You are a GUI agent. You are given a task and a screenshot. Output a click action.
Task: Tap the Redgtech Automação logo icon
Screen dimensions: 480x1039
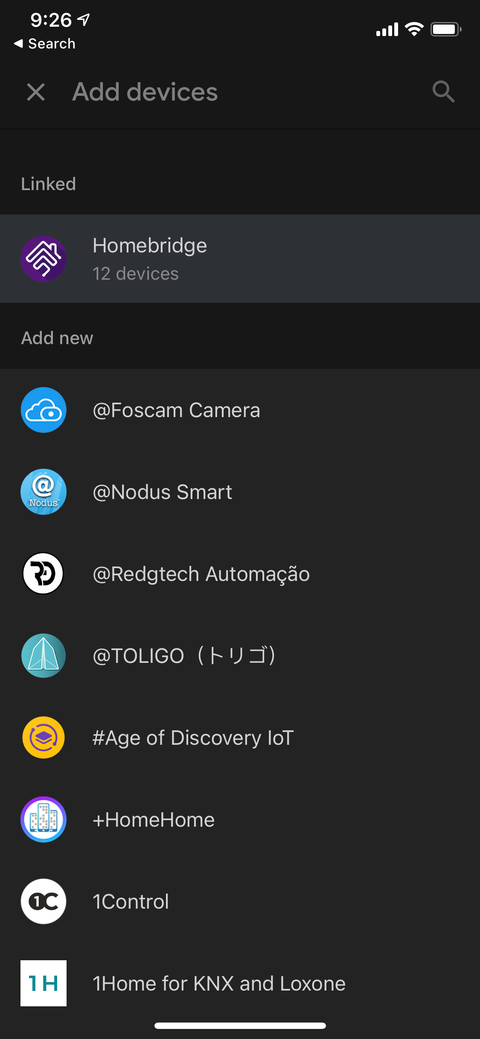click(x=44, y=574)
